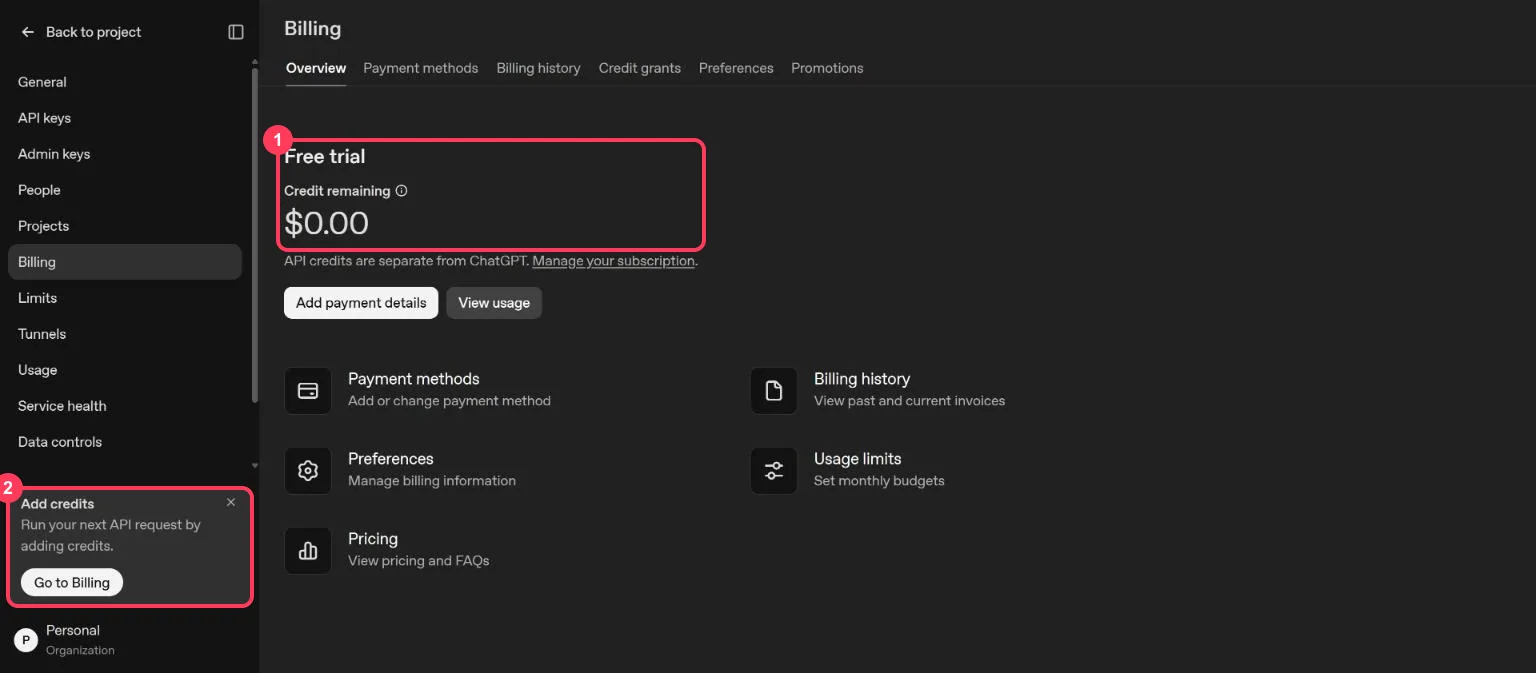Image resolution: width=1536 pixels, height=673 pixels.
Task: Click the back arrow icon beside Back to project
Action: (28, 32)
